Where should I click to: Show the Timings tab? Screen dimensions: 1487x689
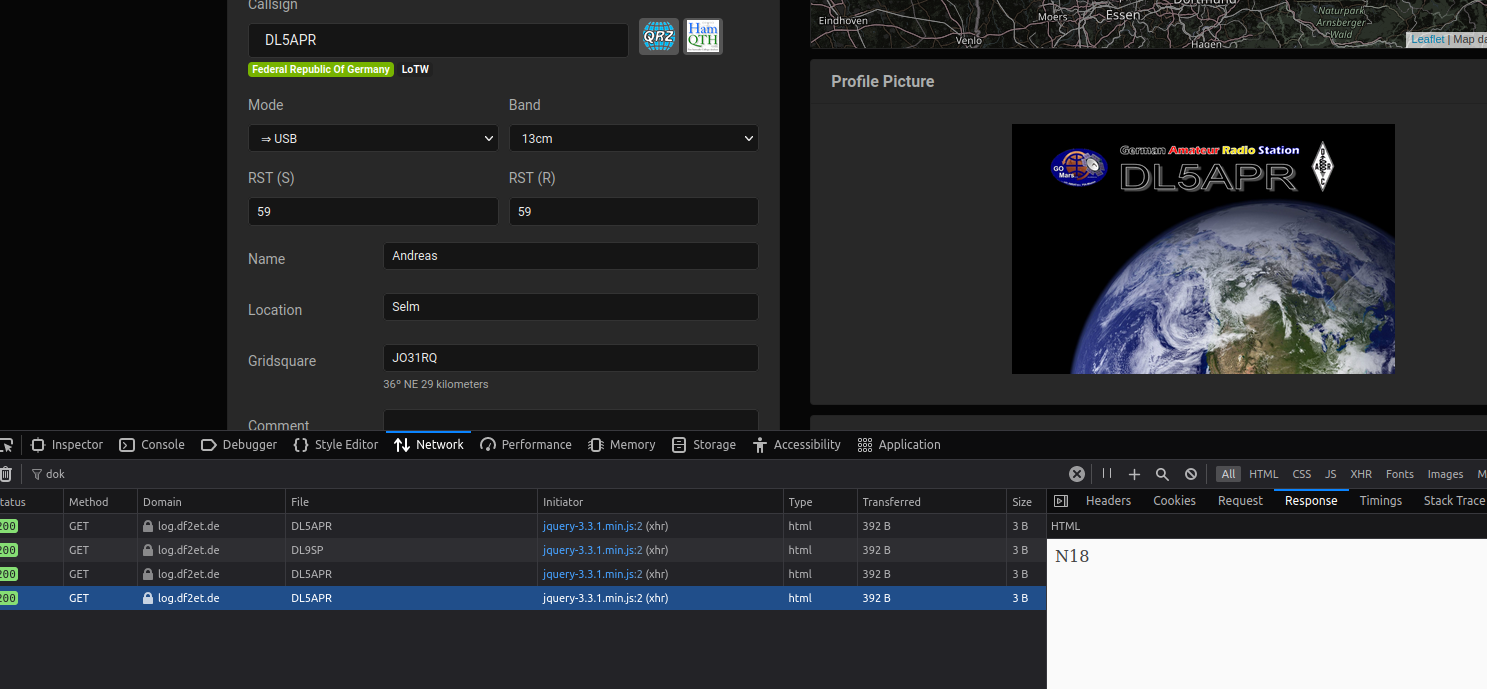(x=1381, y=501)
